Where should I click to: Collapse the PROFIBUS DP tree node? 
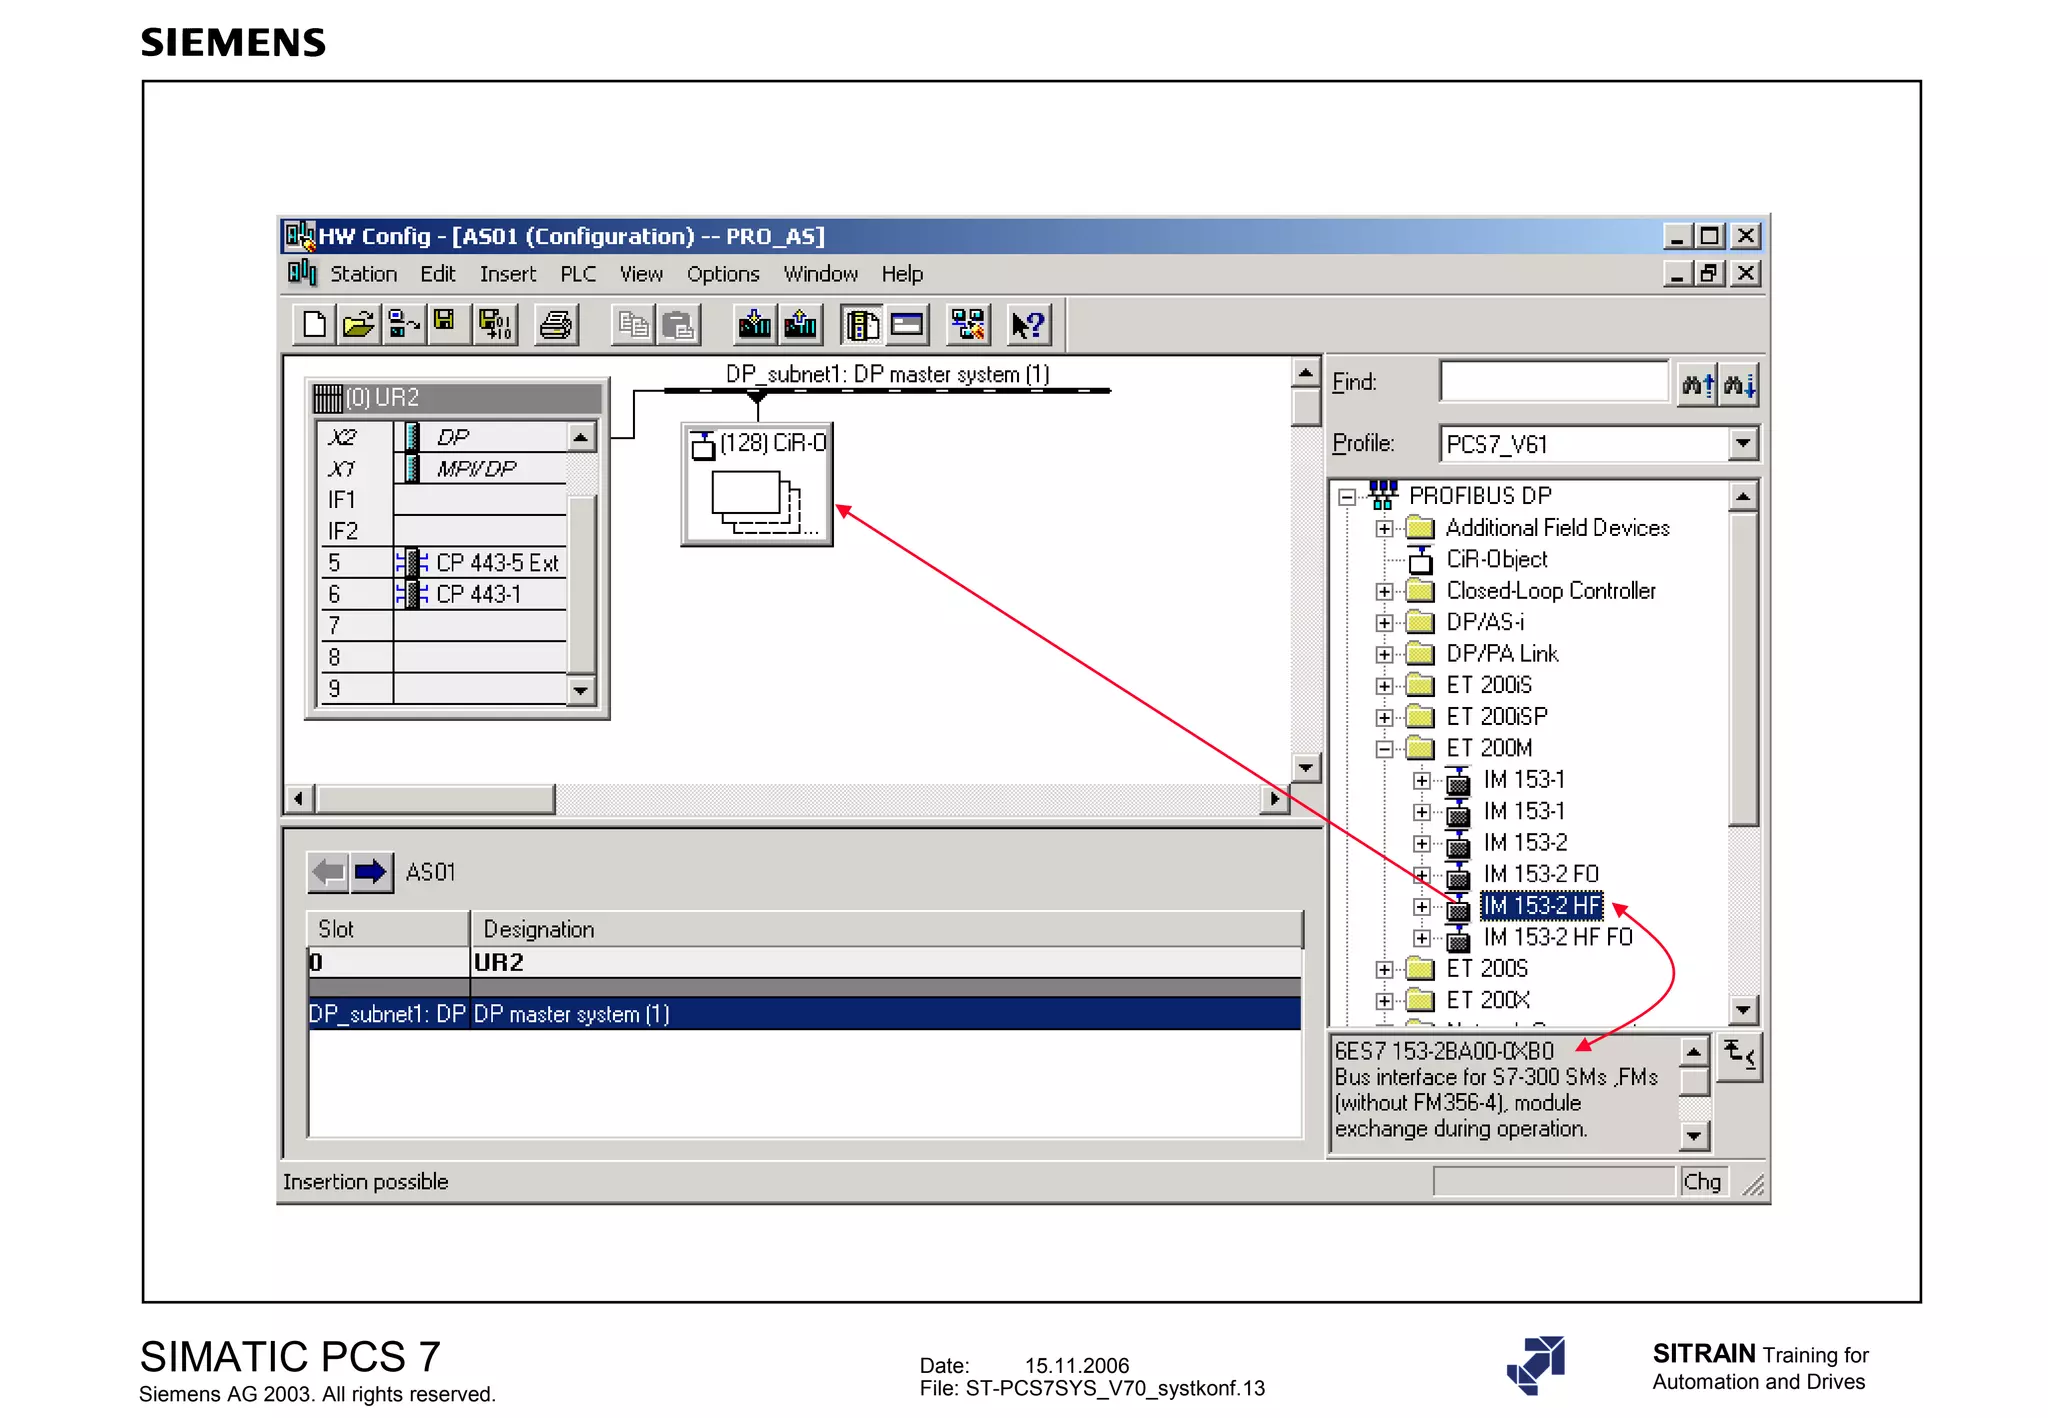click(1347, 496)
